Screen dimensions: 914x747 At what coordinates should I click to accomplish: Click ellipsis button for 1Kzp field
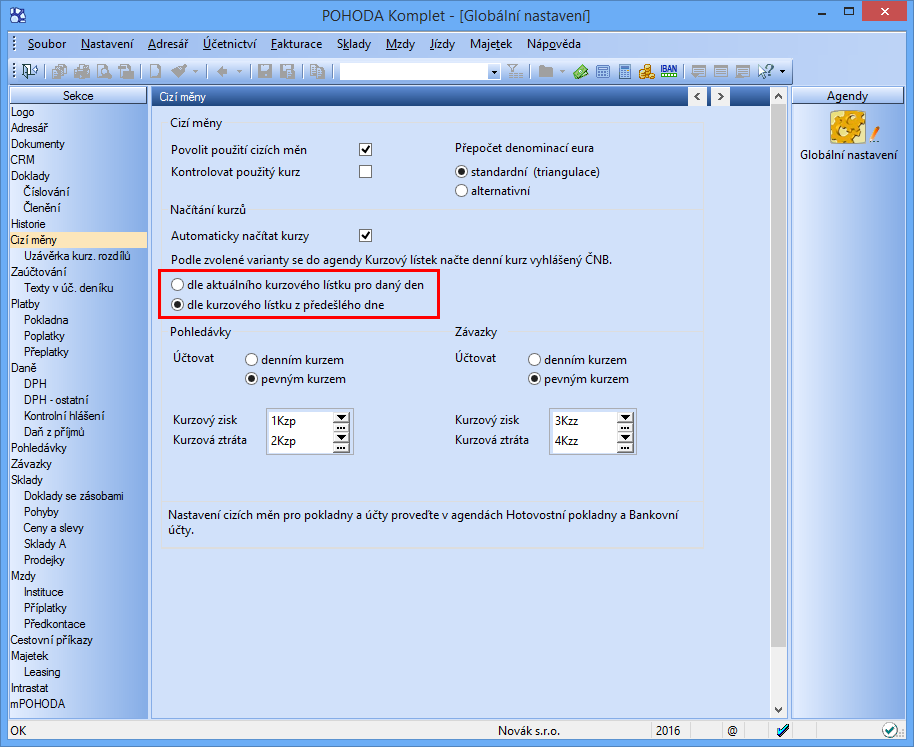tap(341, 427)
